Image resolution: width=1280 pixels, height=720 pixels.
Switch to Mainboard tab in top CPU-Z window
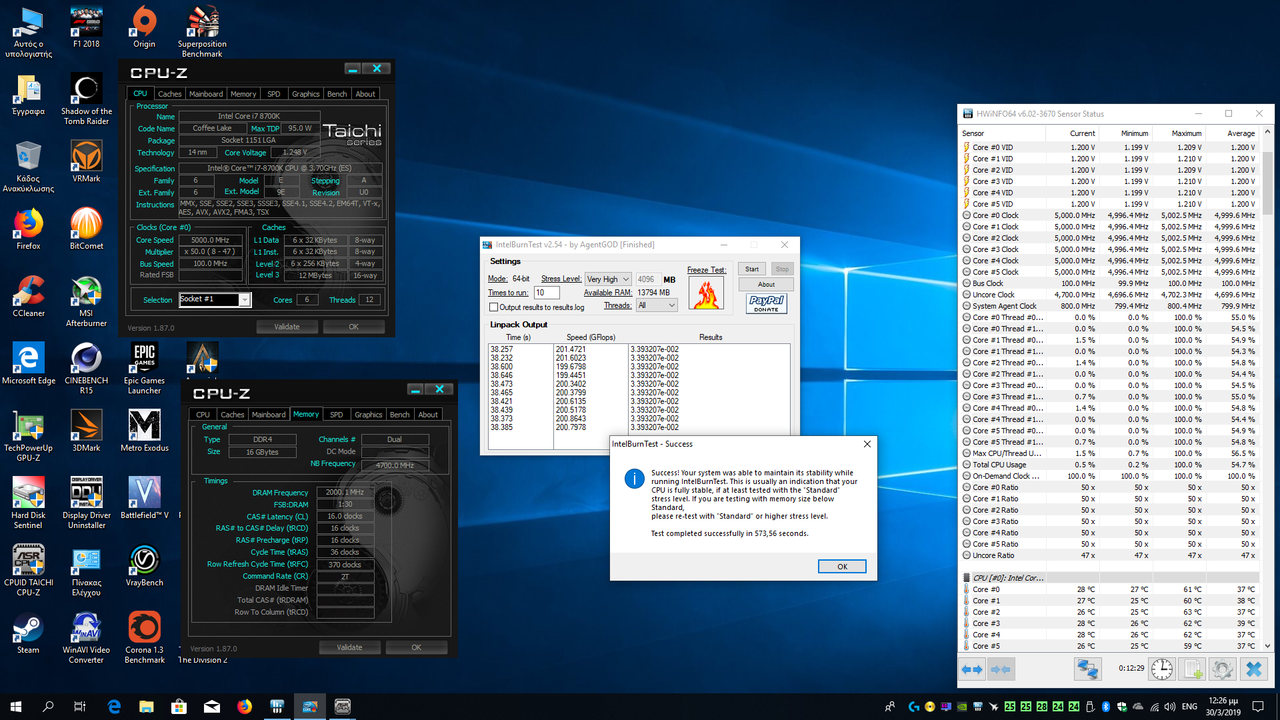206,94
